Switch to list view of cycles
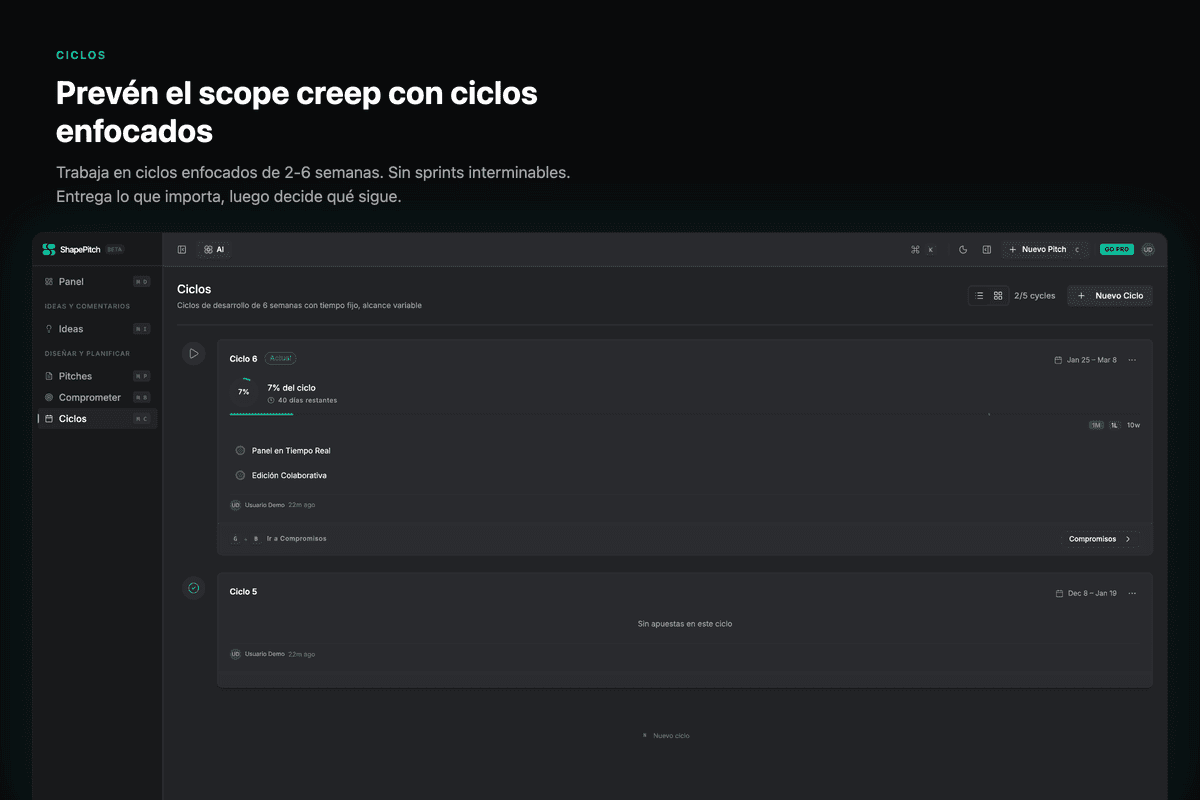This screenshot has height=800, width=1200. [x=979, y=296]
